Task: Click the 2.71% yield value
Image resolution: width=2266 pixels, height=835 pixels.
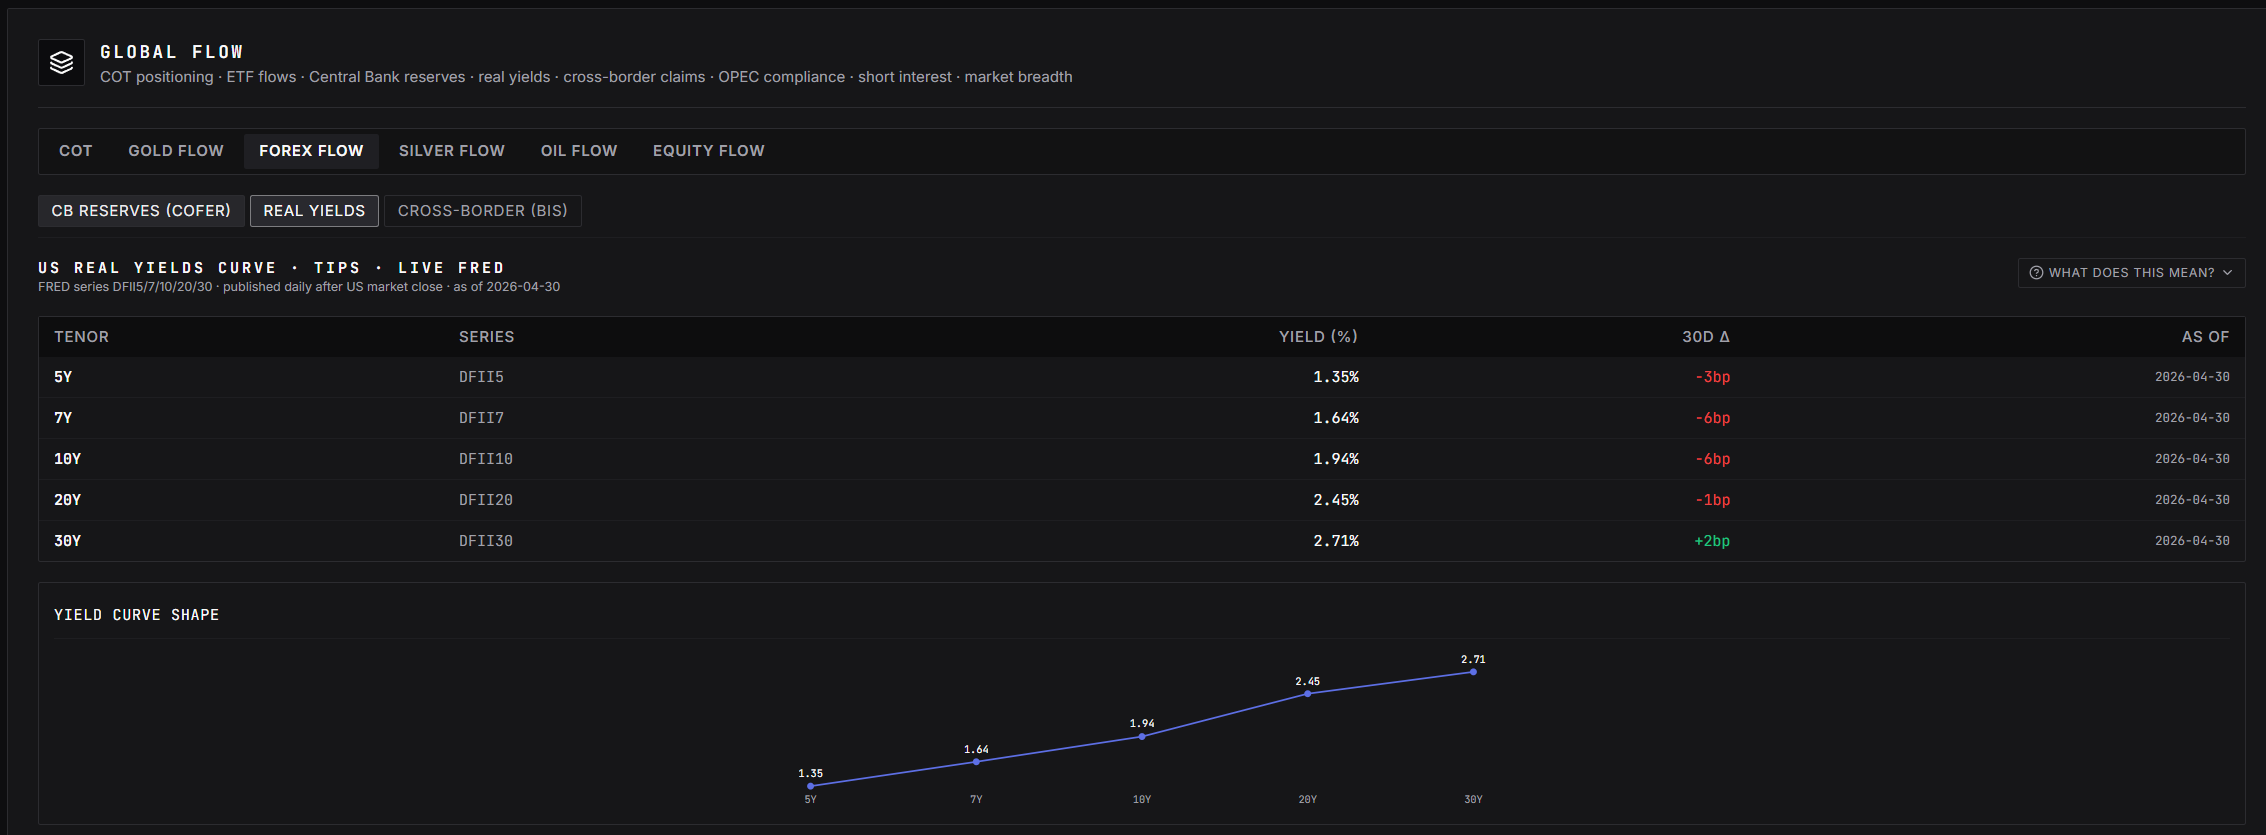Action: (1336, 541)
